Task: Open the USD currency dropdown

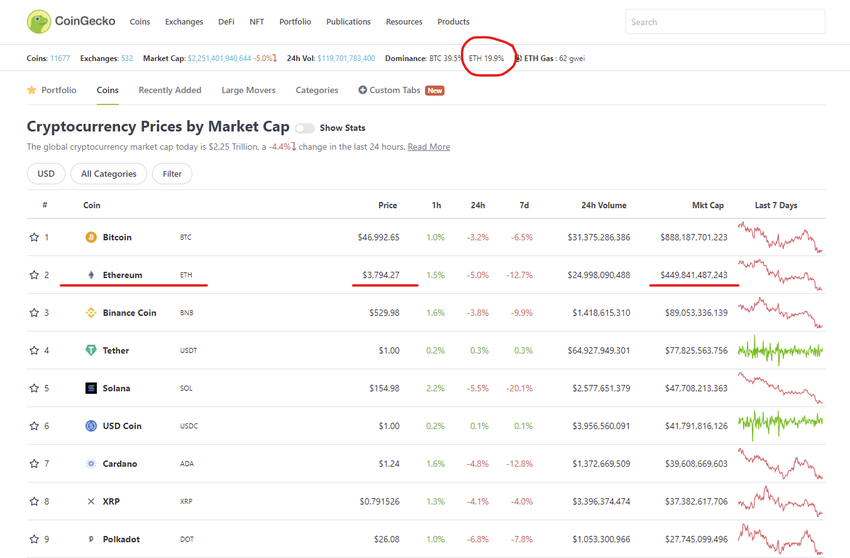Action: [46, 174]
